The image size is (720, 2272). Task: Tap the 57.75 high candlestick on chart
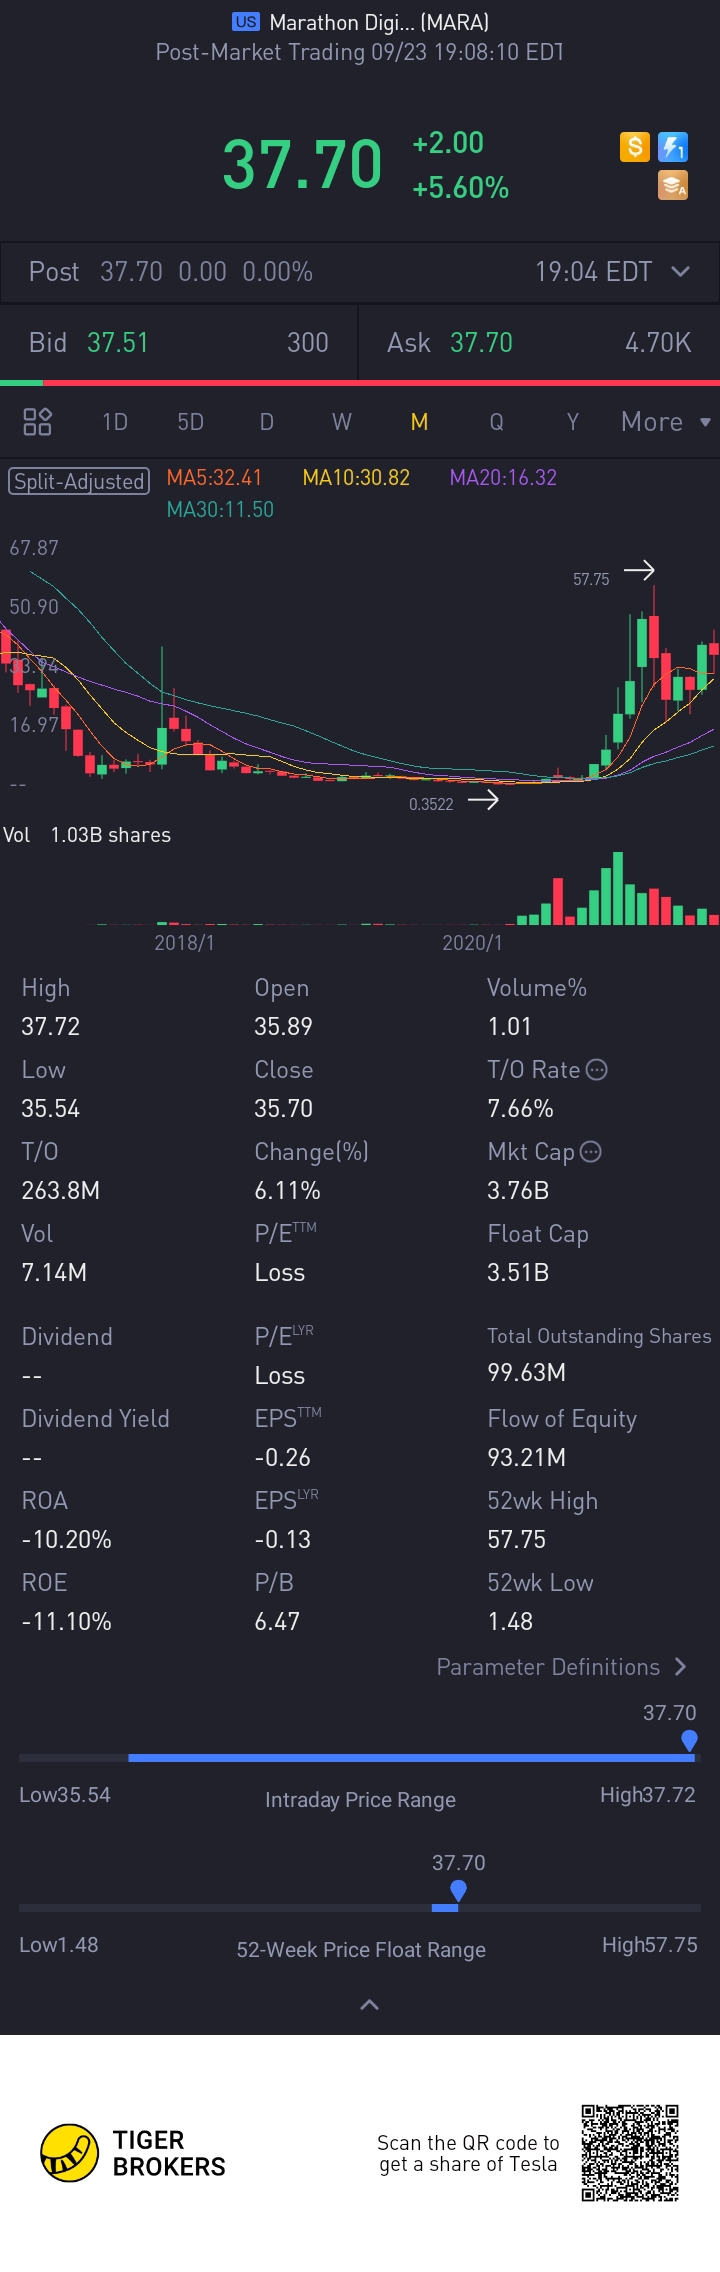point(654,637)
